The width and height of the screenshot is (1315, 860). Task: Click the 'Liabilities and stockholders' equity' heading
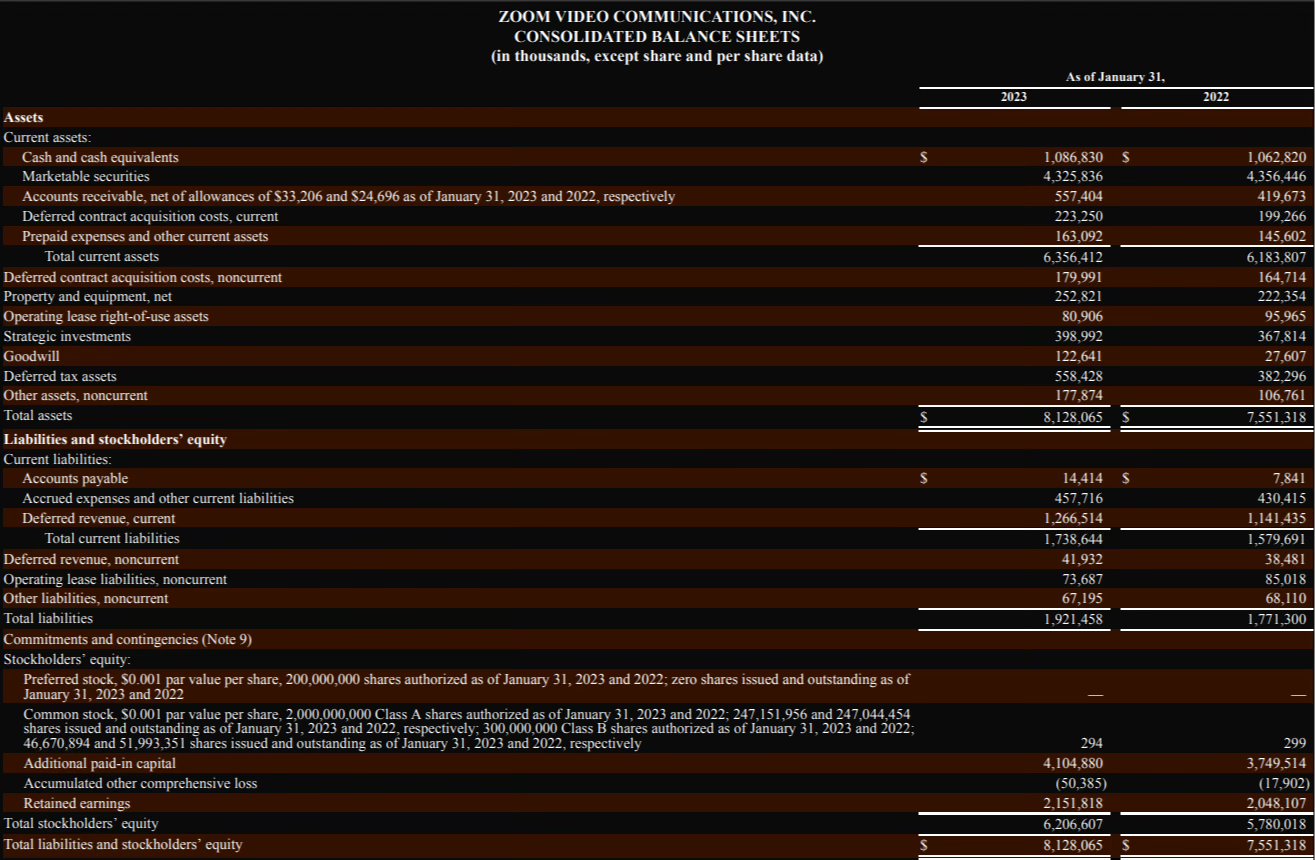115,439
